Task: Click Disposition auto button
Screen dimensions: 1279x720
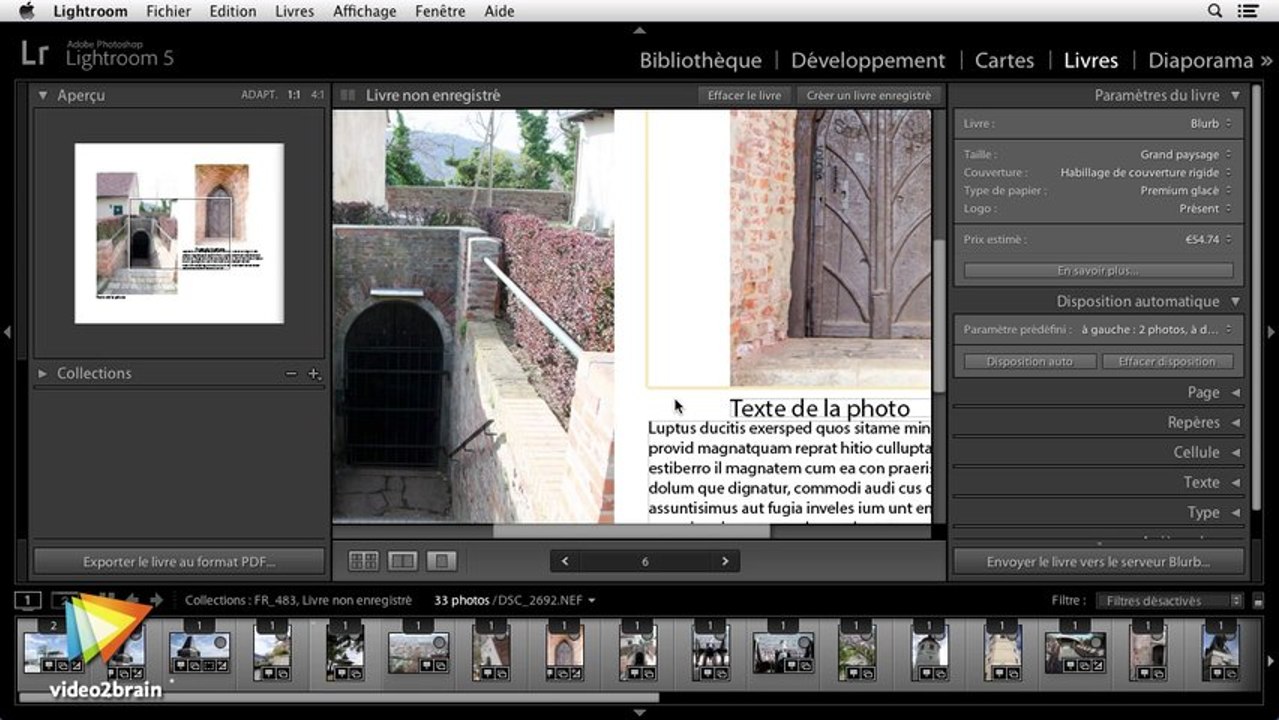Action: tap(1030, 361)
